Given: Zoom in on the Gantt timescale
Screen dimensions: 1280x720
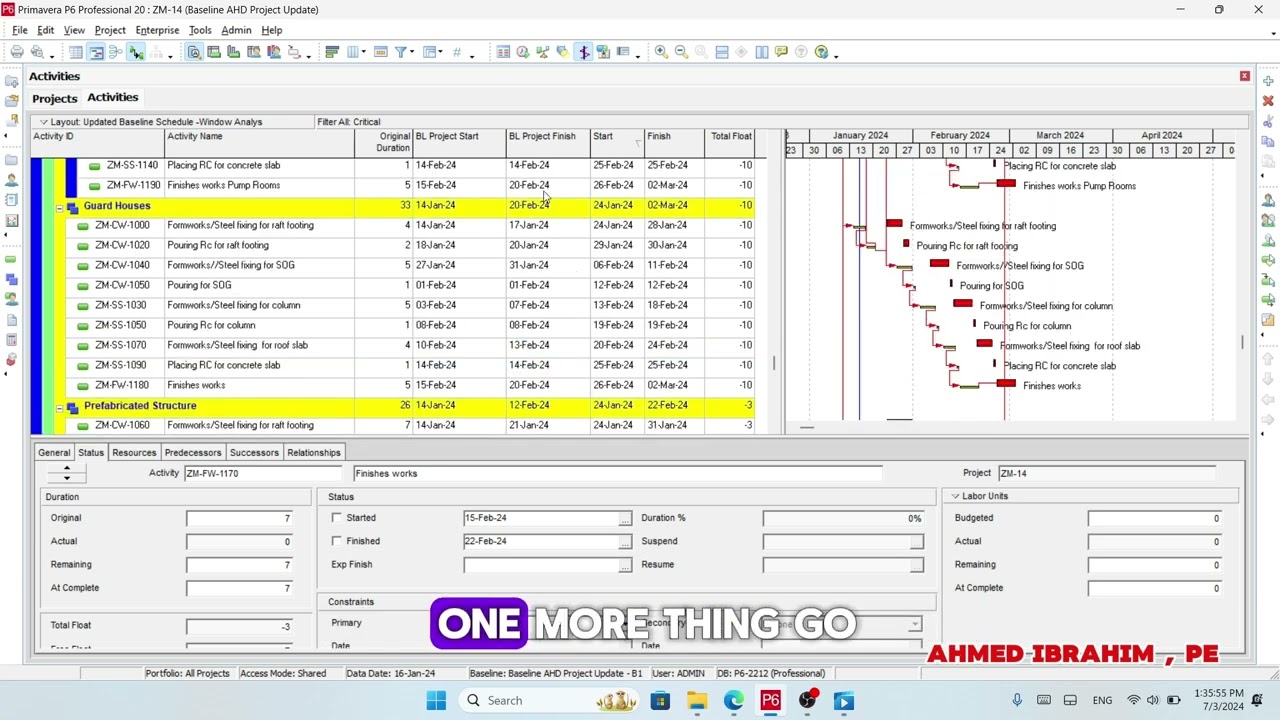Looking at the screenshot, I should (x=661, y=52).
